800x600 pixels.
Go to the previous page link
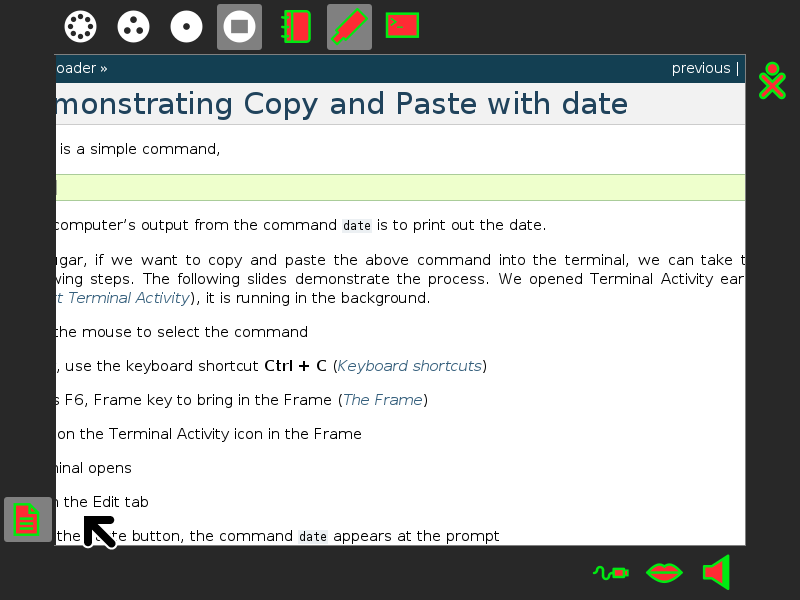(701, 68)
